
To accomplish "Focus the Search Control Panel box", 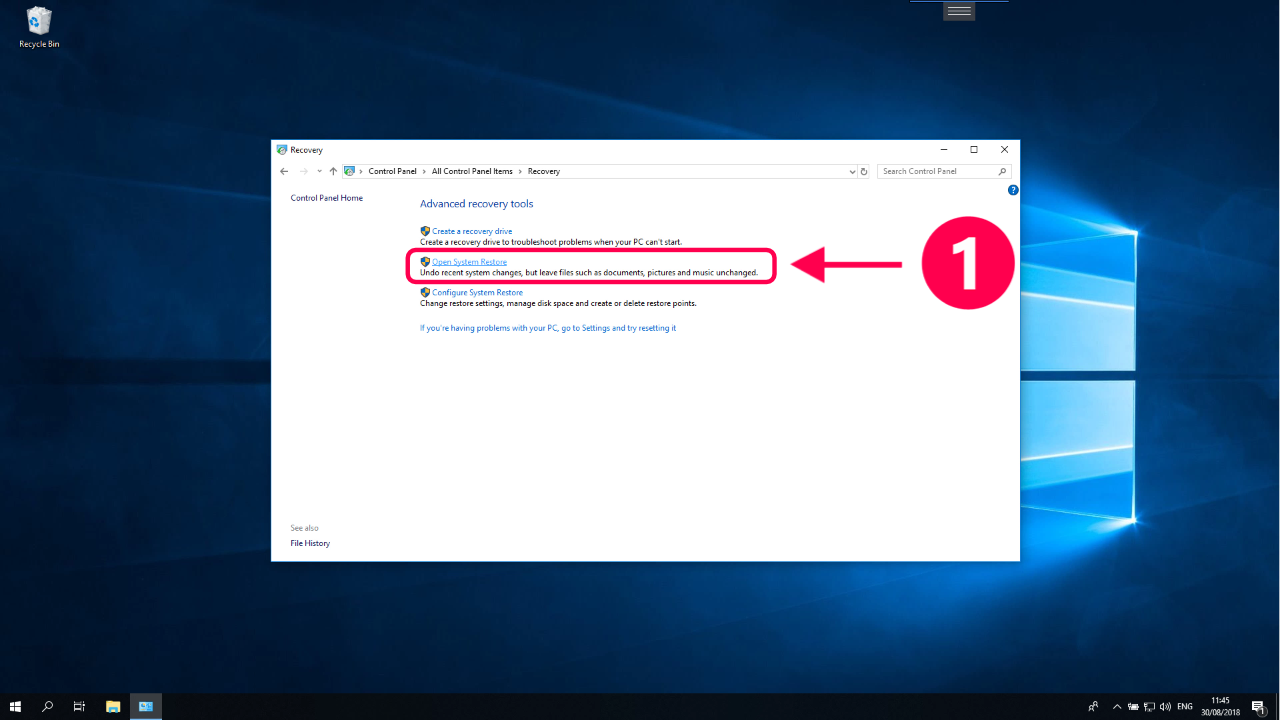I will point(944,171).
